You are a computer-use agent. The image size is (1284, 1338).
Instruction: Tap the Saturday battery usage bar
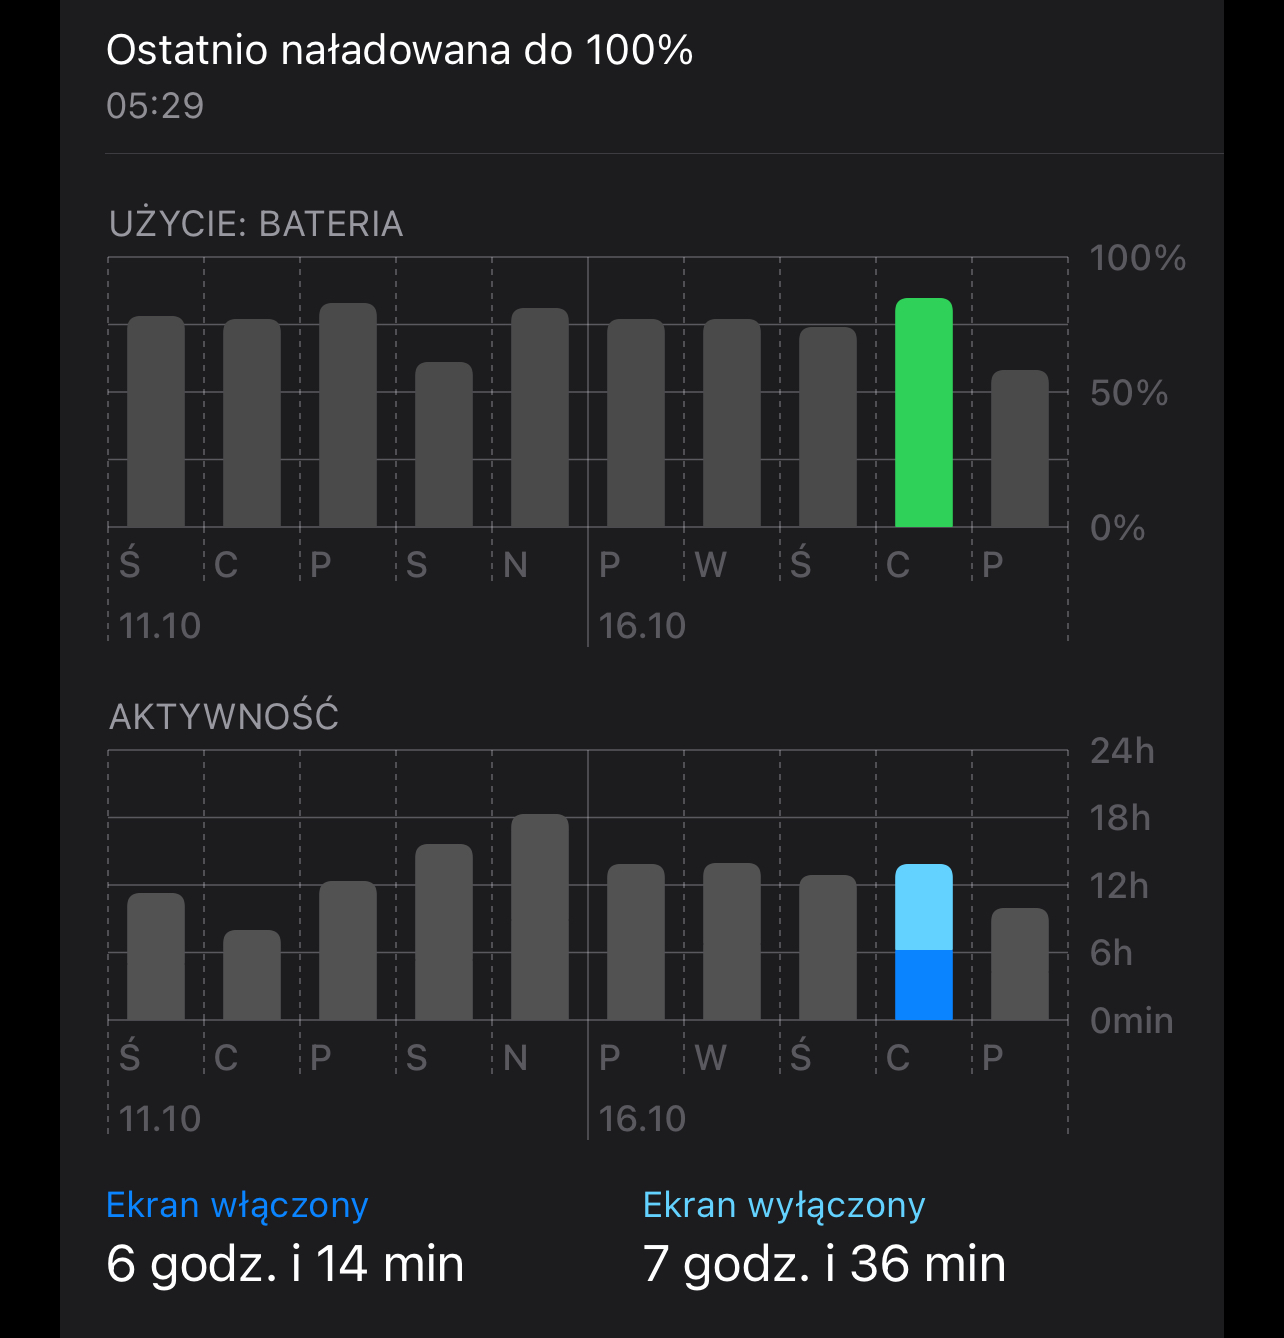pos(444,444)
